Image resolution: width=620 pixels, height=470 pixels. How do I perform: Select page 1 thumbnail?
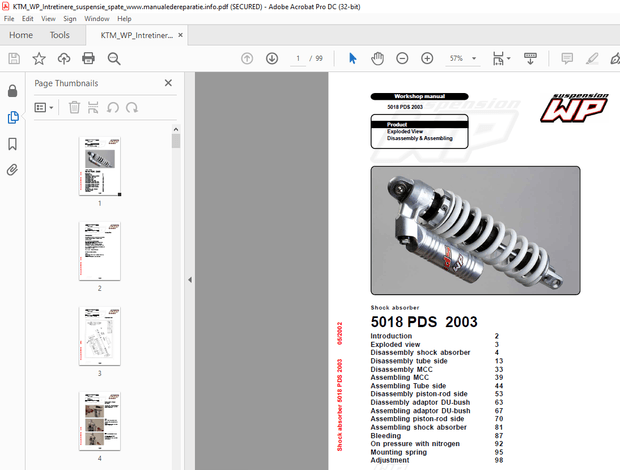coord(100,166)
